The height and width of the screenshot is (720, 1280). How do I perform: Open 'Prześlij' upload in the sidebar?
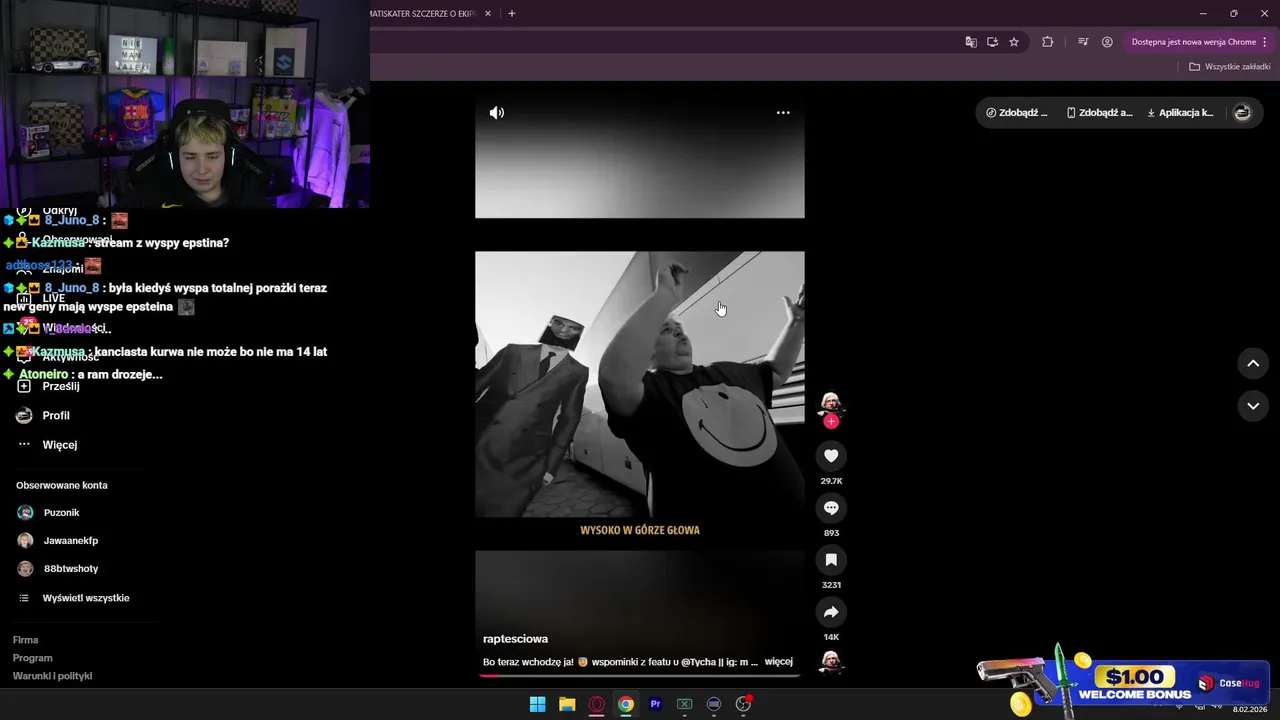click(x=48, y=386)
